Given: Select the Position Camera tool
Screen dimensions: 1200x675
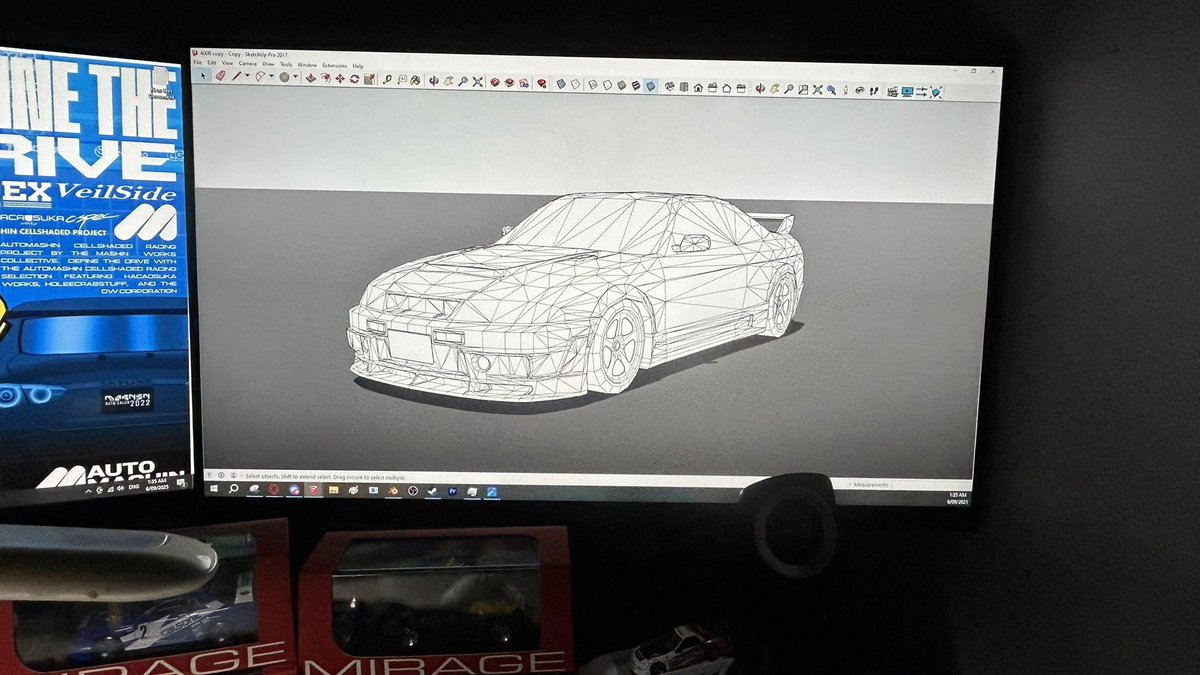Looking at the screenshot, I should [x=846, y=90].
